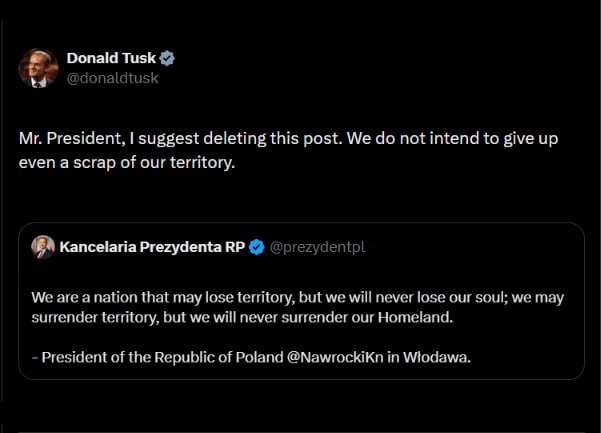Open the @donaldtusk handle
The image size is (601, 433).
[112, 78]
